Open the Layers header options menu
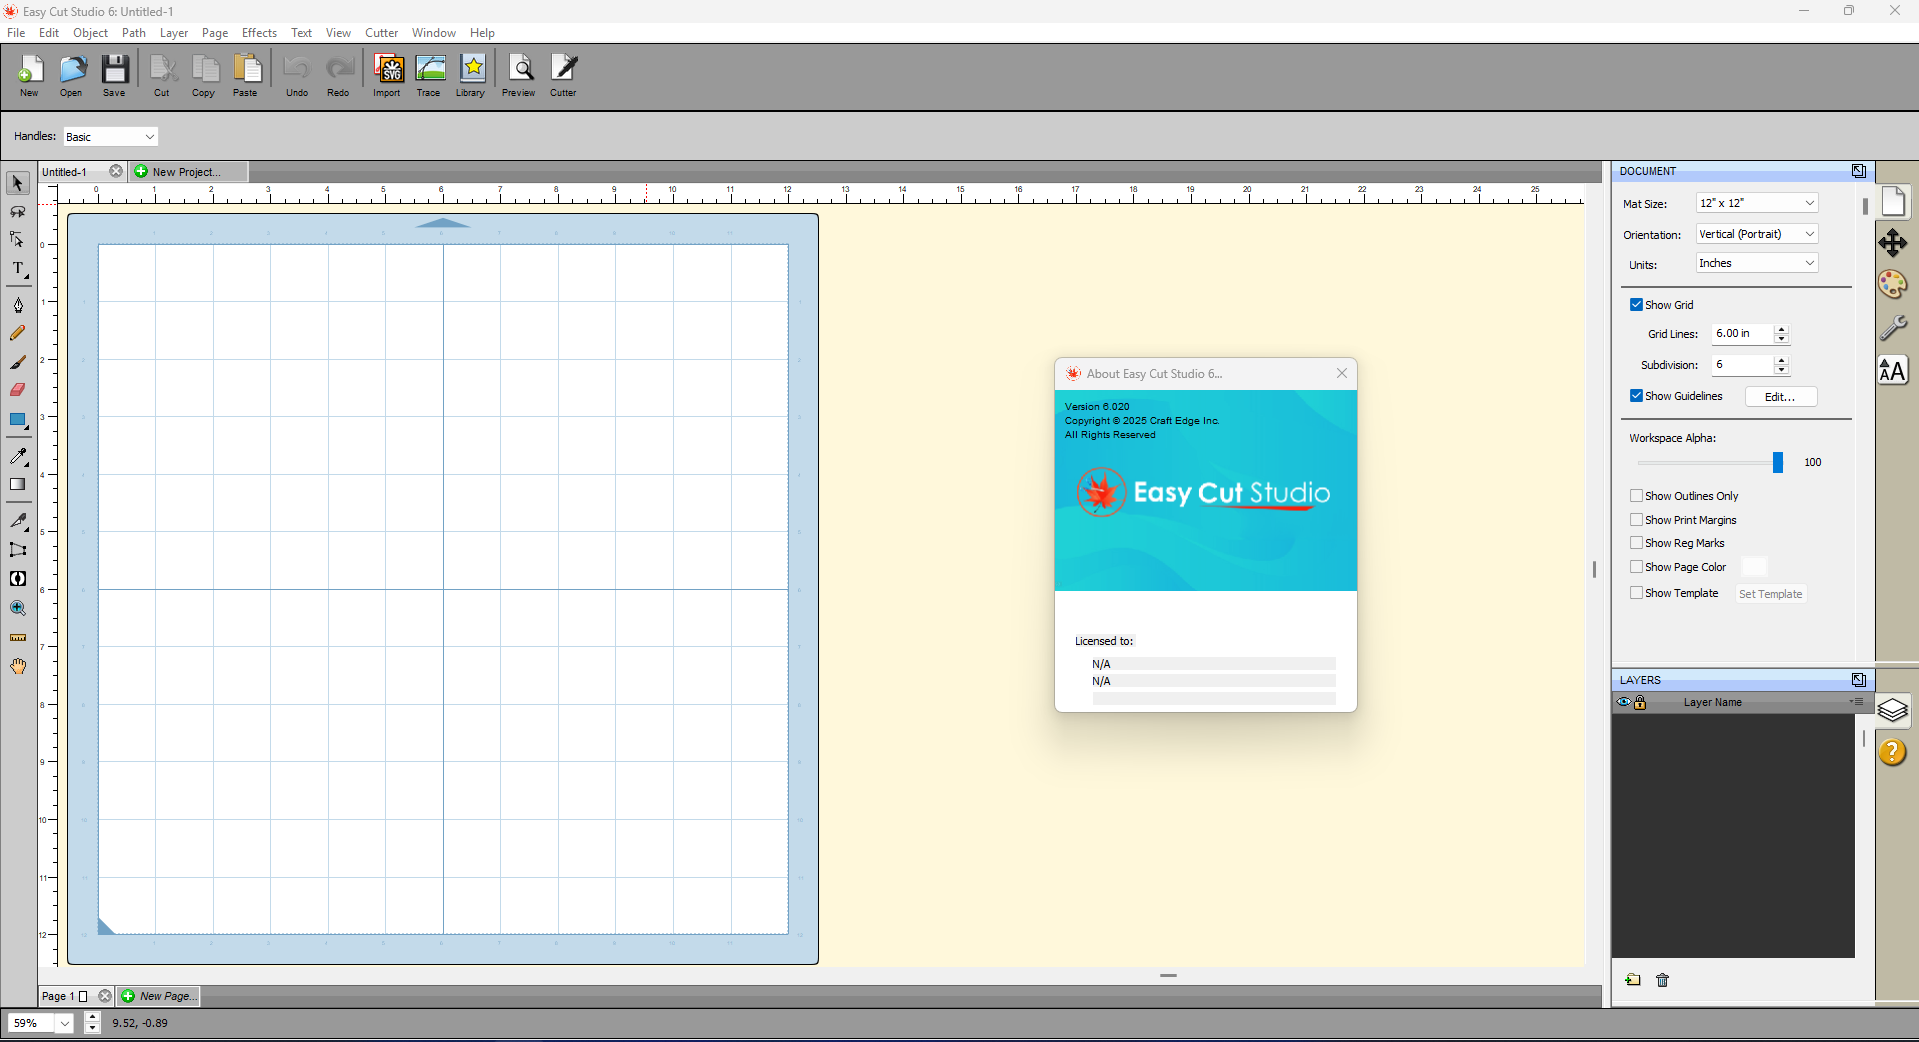Screen dimensions: 1919x1042 pyautogui.click(x=1856, y=702)
